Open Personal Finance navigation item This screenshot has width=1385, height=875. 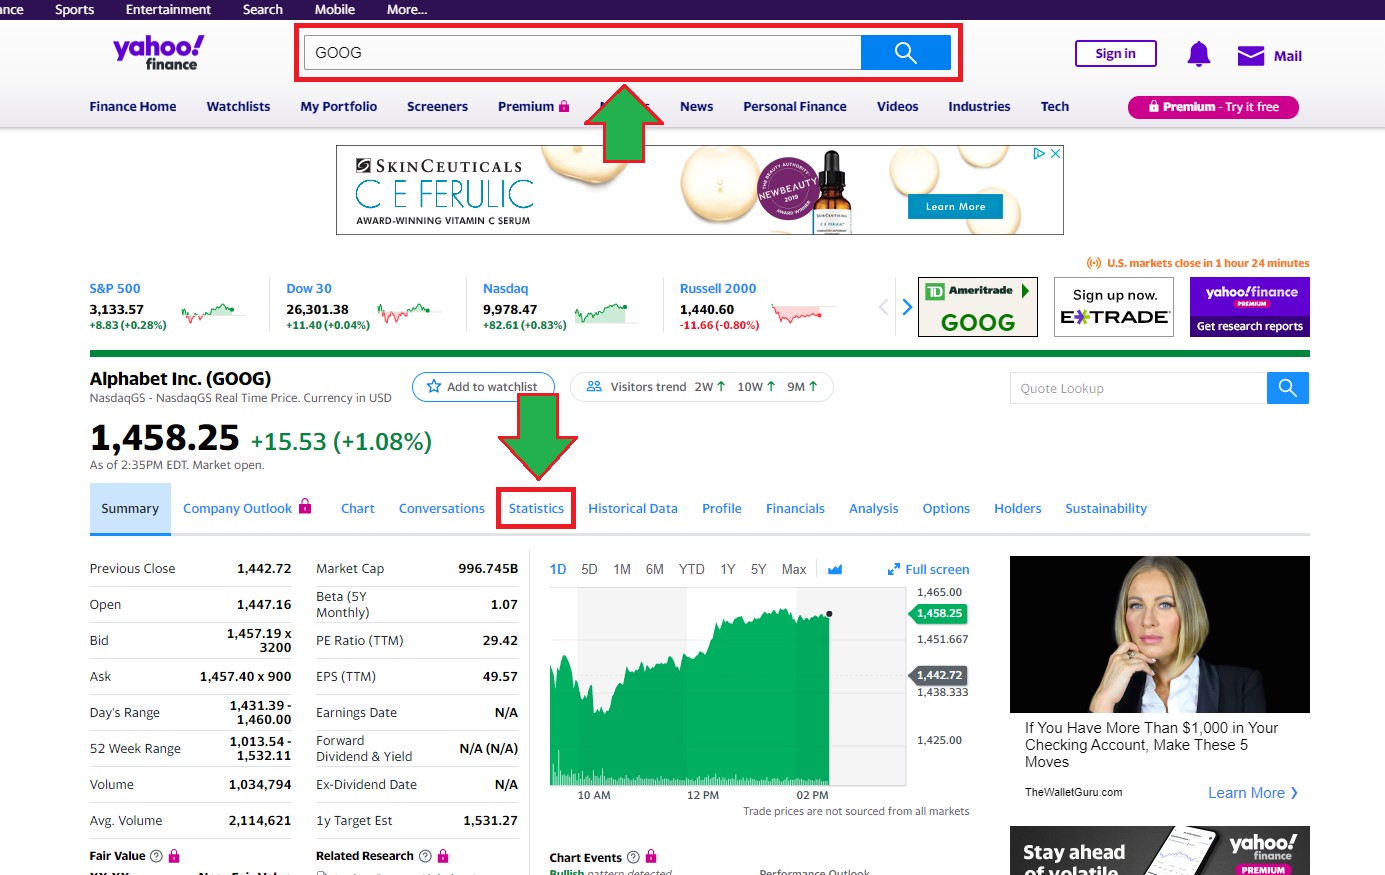click(x=795, y=106)
